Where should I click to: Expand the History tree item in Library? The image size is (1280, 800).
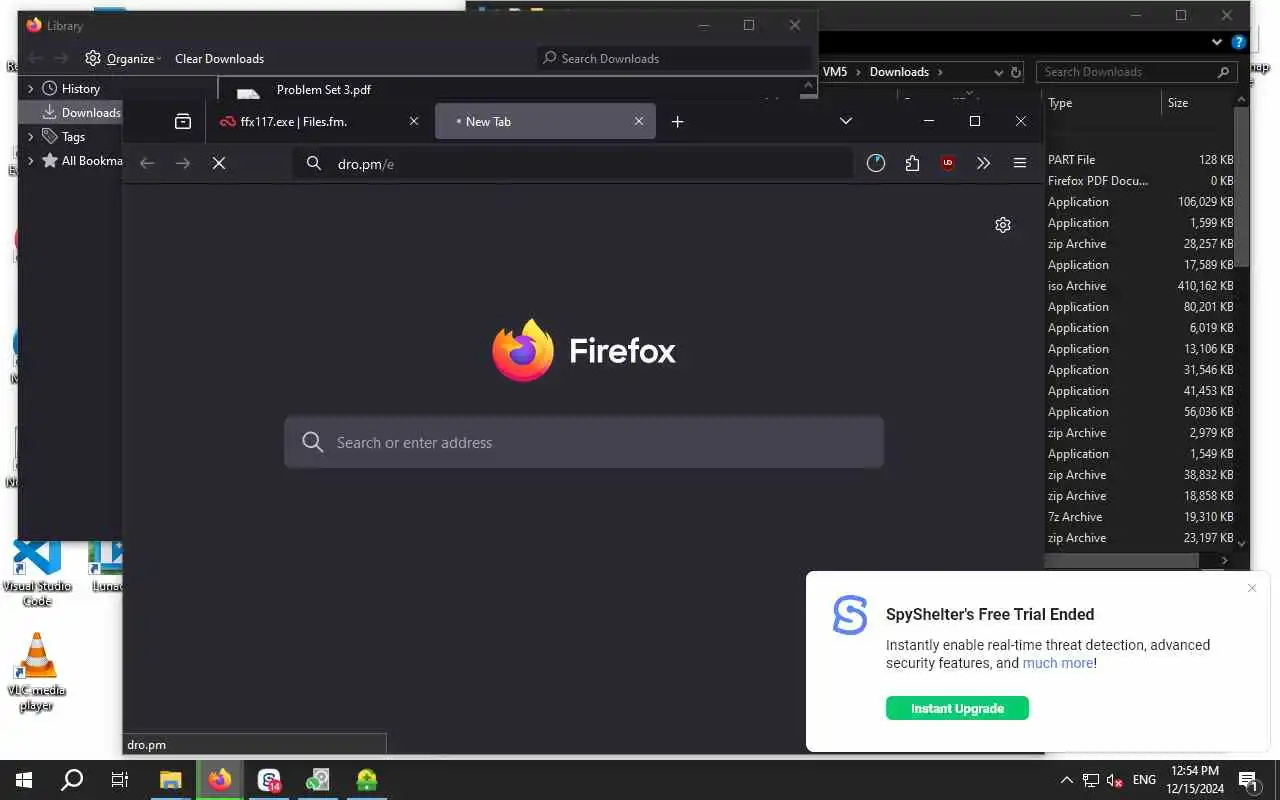[31, 88]
